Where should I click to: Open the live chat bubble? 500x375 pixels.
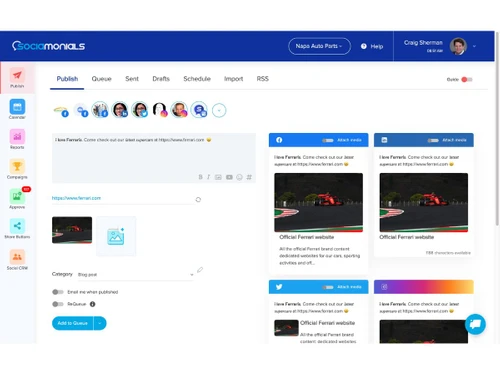point(475,324)
